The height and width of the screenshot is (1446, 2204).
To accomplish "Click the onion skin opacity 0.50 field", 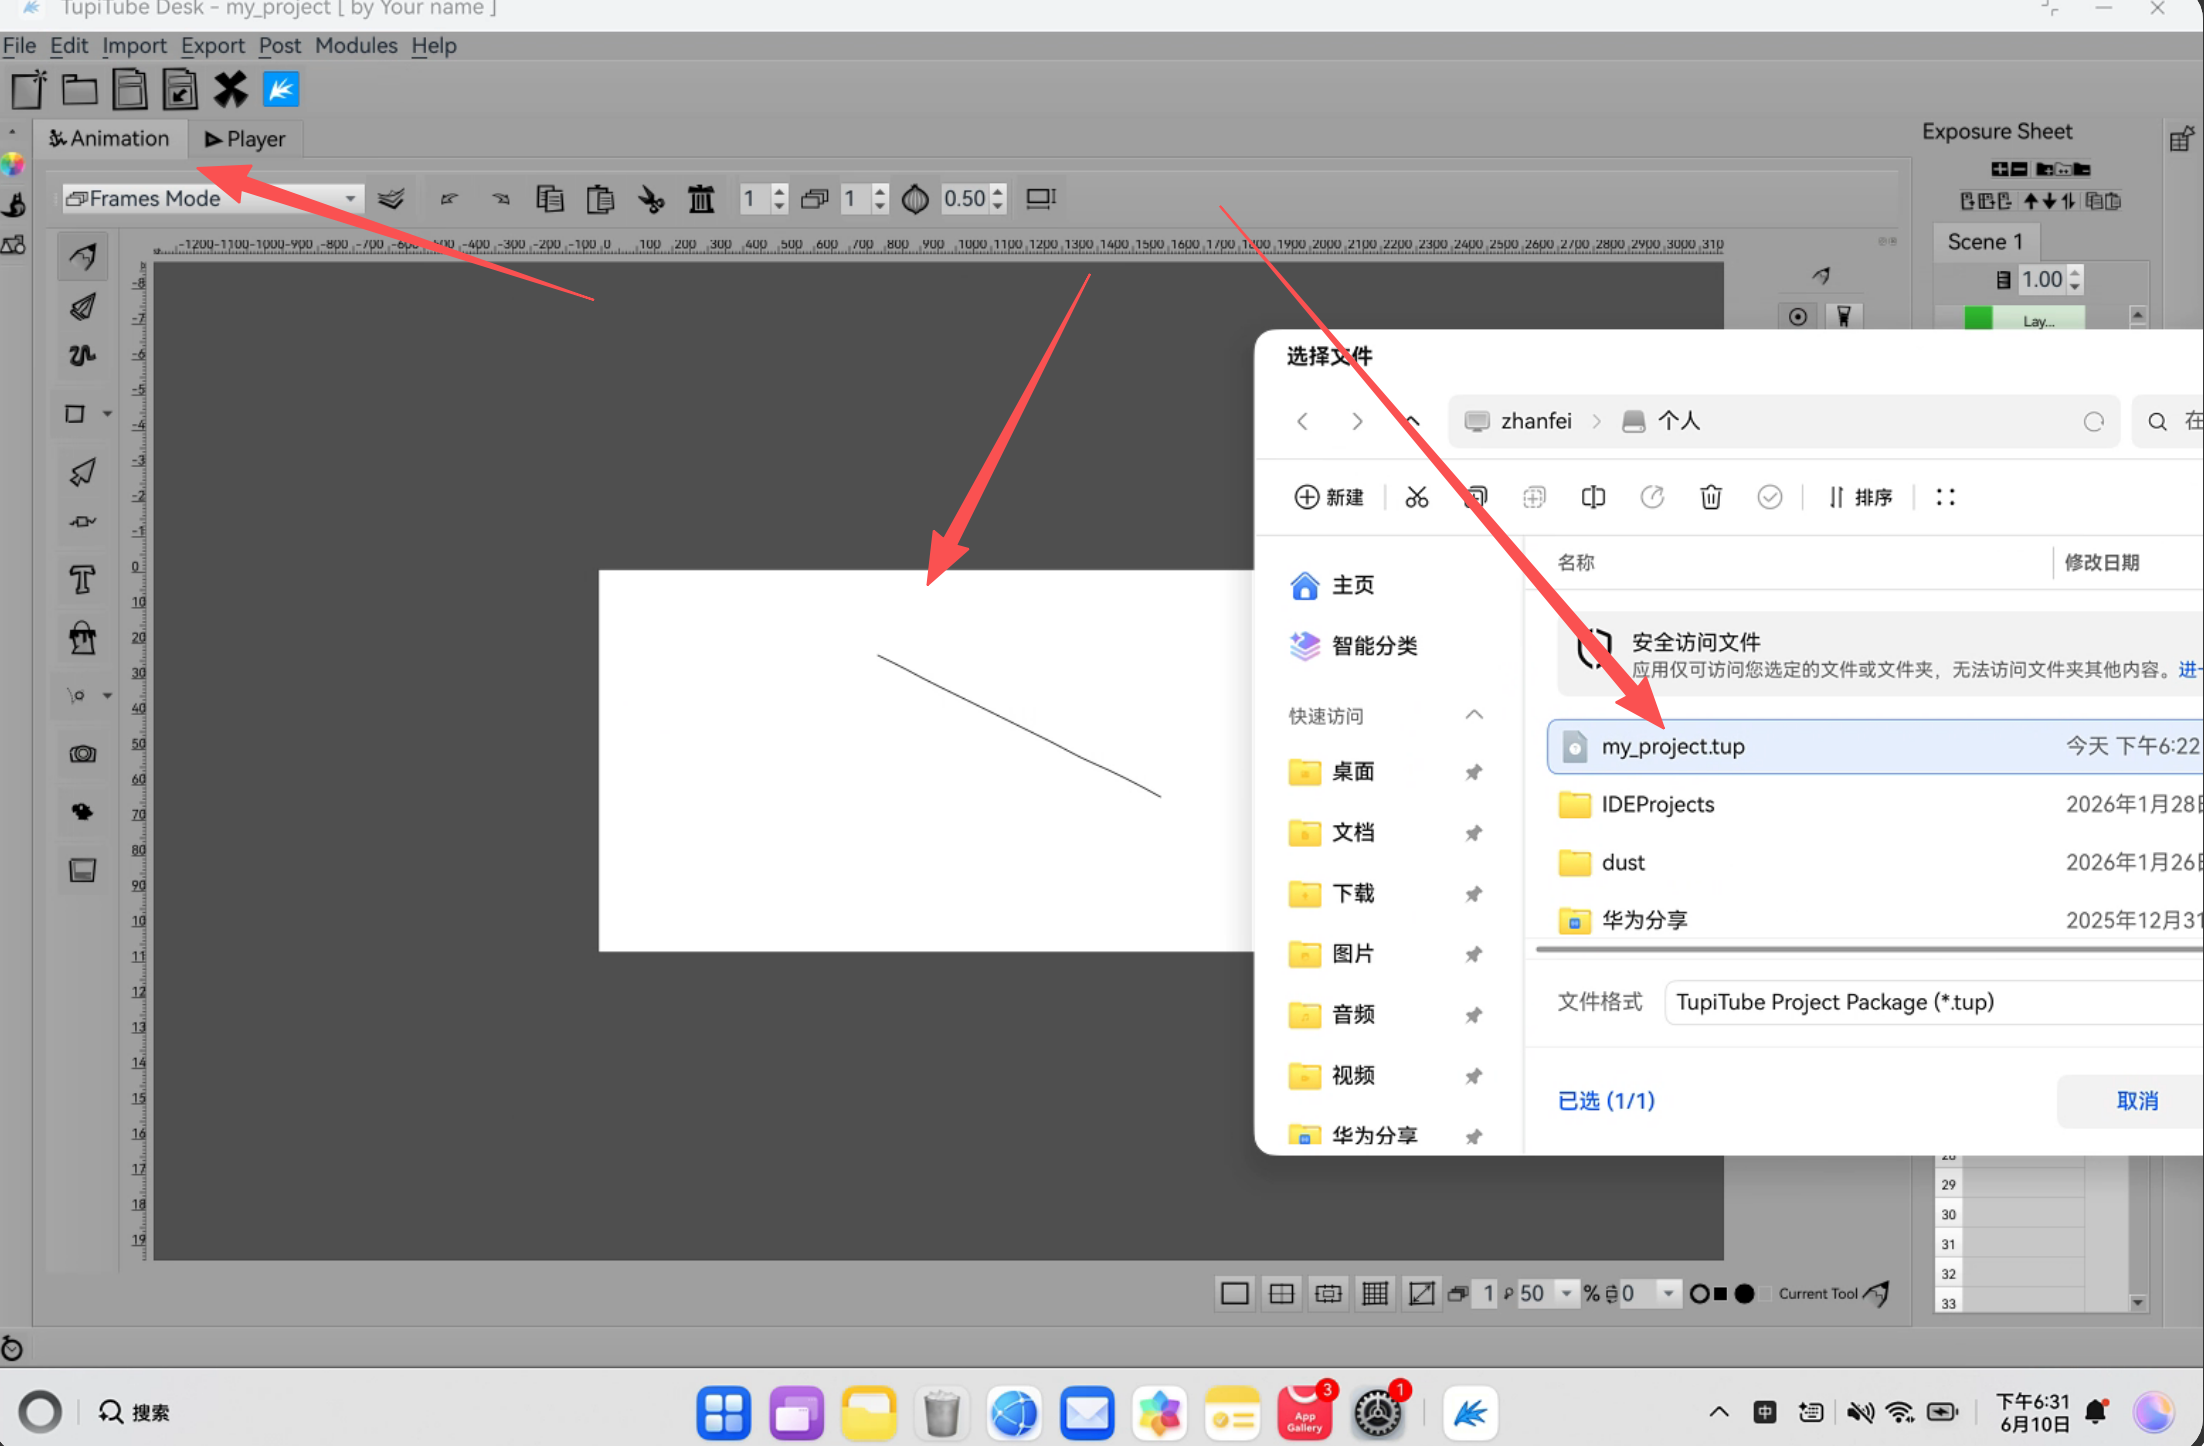I will click(x=964, y=199).
